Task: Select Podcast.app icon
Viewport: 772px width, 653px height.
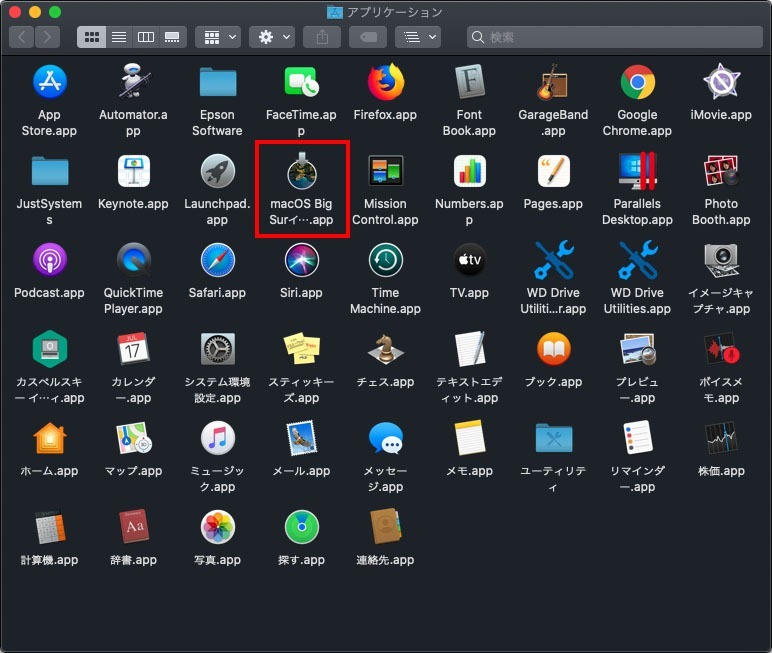Action: click(49, 260)
